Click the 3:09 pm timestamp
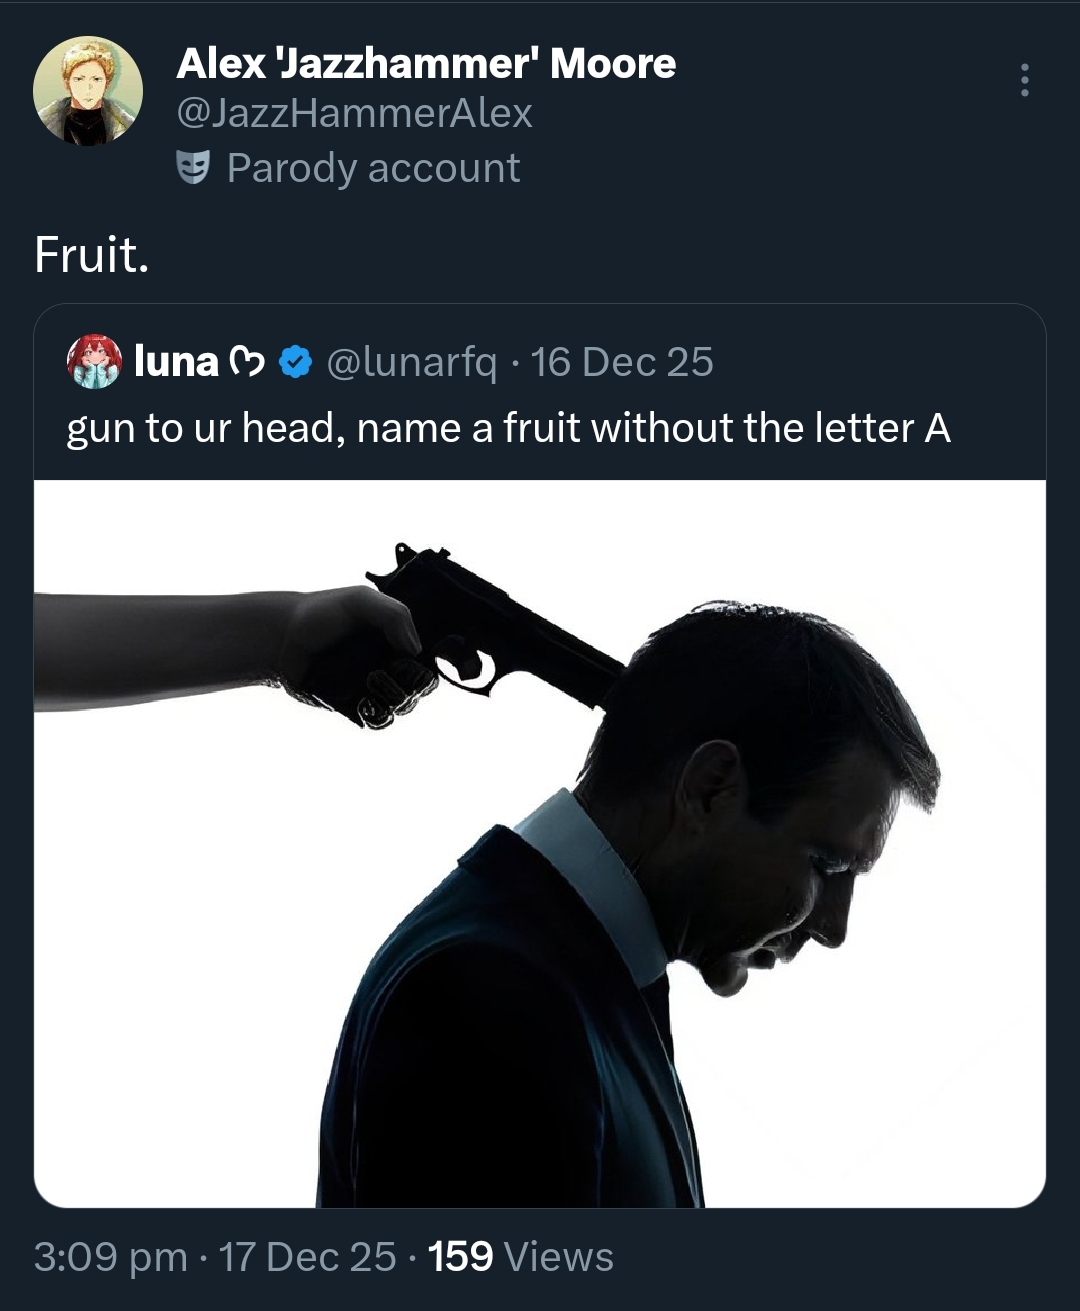The width and height of the screenshot is (1080, 1311). 110,1257
